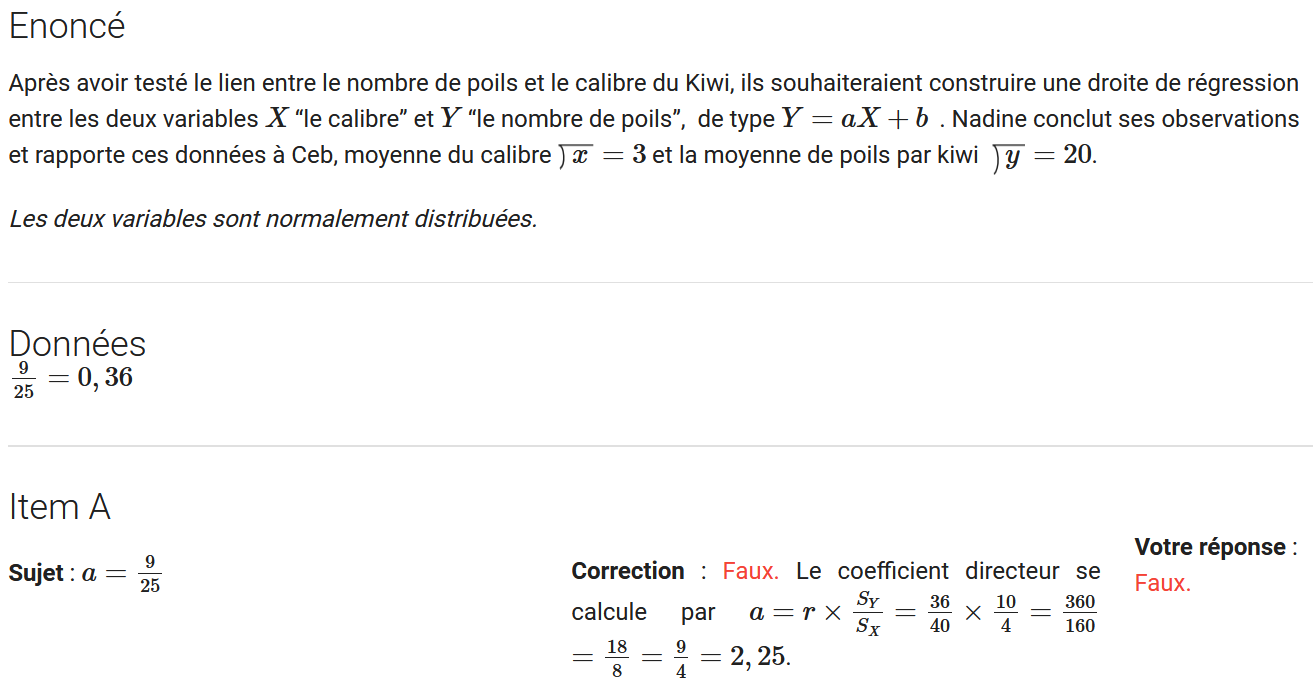Click the fraction 360/160 in the correction
Viewport: 1313px width, 695px height.
tap(1079, 614)
